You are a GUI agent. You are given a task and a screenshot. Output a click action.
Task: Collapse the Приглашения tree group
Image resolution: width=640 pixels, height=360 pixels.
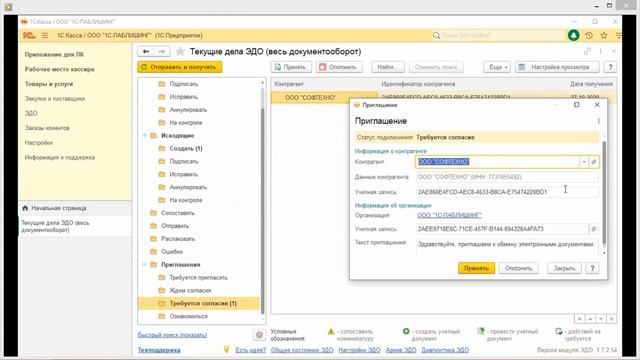point(144,264)
